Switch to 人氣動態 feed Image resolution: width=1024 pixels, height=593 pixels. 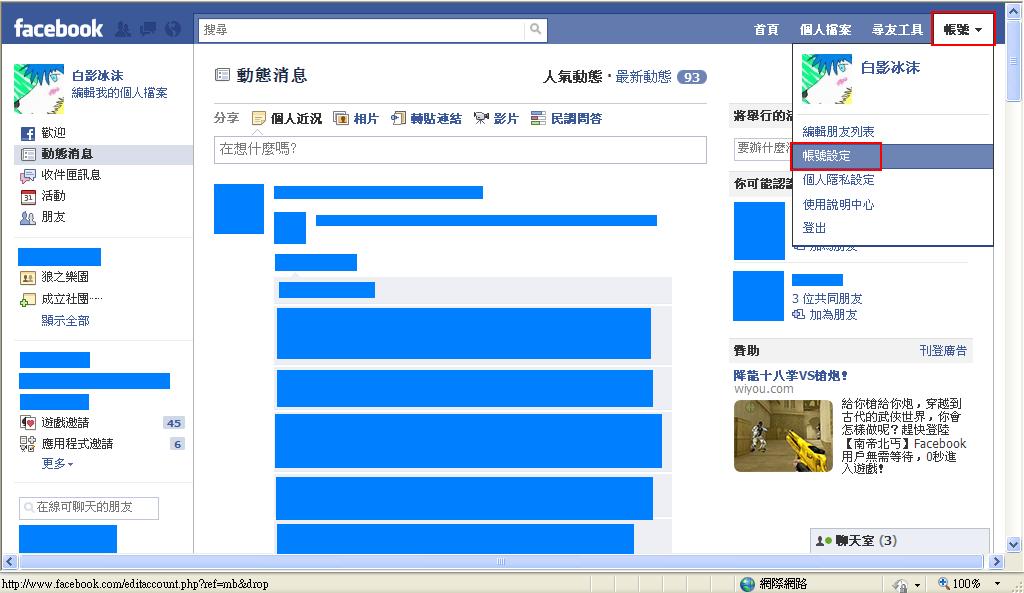573,77
